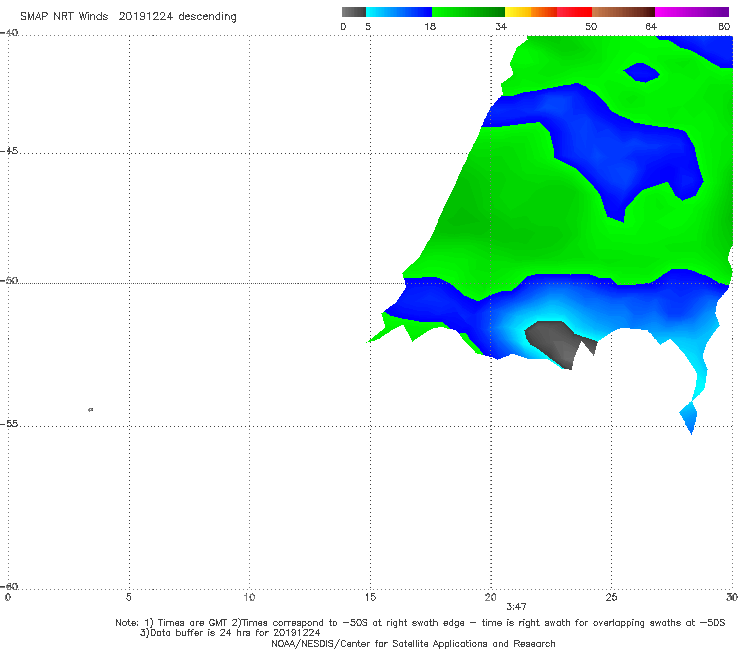
Task: Click the '3)Data buffer is 24 hrs' note line
Action: [x=230, y=633]
